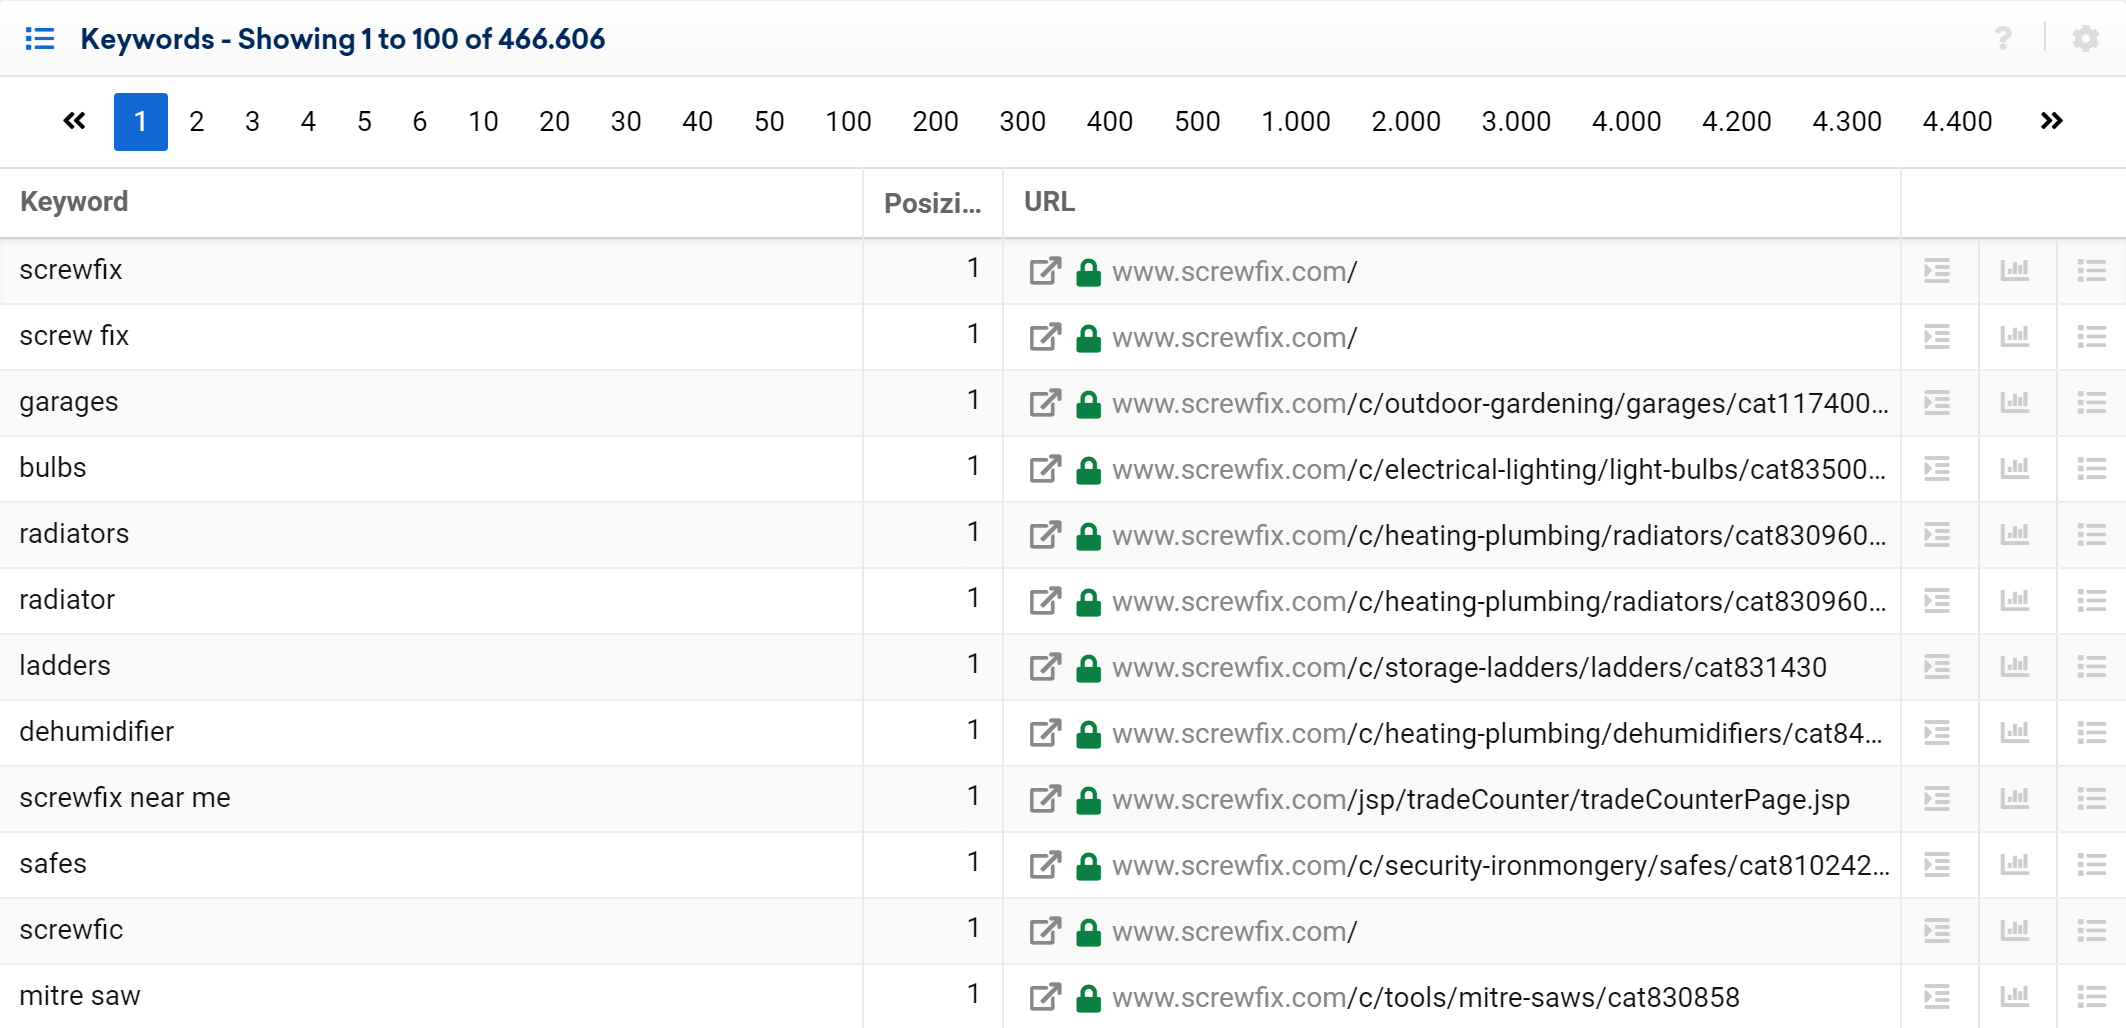The height and width of the screenshot is (1028, 2126).
Task: Go to last page with double-right arrow
Action: pyautogui.click(x=2052, y=121)
